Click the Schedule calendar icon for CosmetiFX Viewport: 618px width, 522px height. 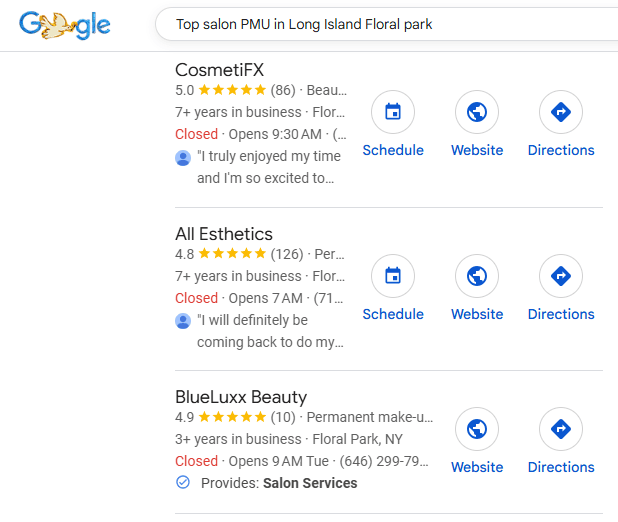pos(393,112)
